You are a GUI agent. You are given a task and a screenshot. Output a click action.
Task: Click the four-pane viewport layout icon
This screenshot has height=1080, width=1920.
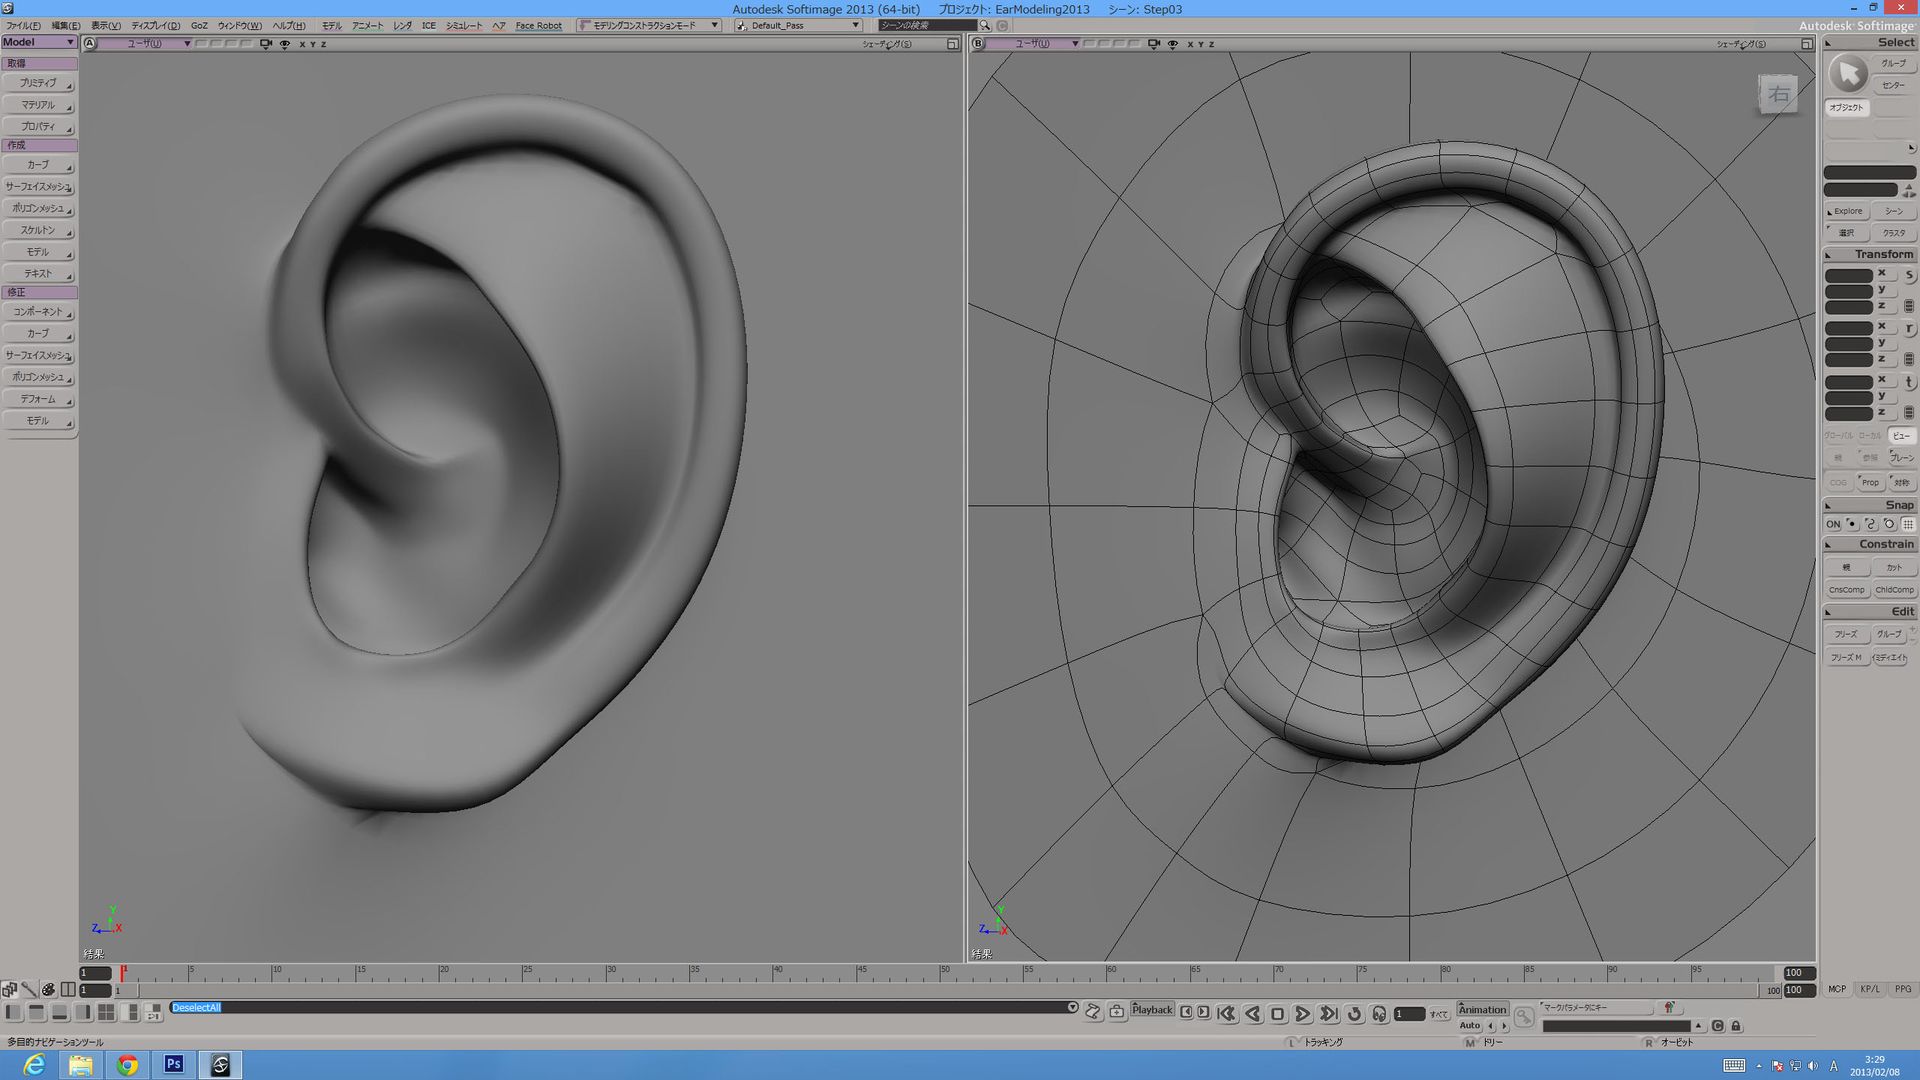tap(106, 1012)
